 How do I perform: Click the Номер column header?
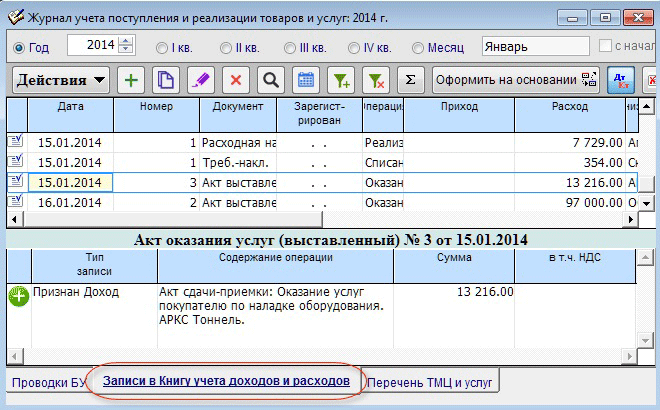[156, 114]
